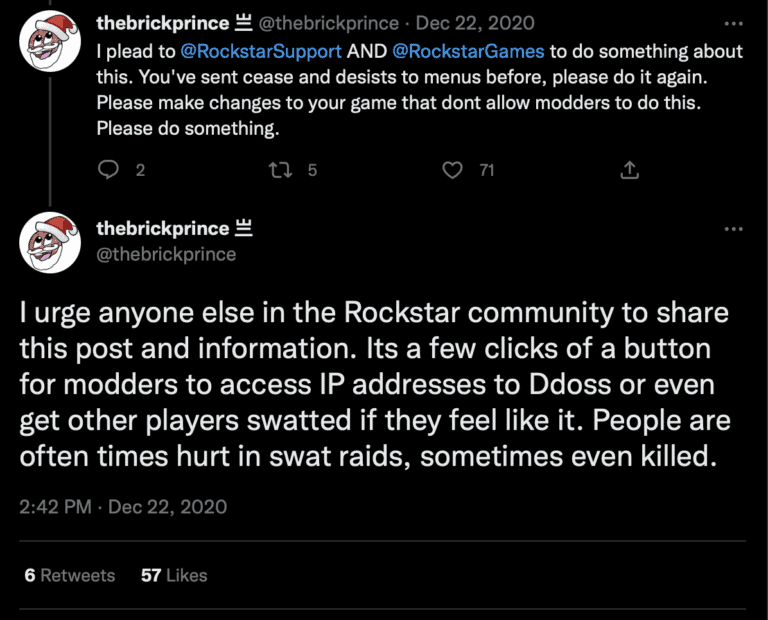Open more options on second tweet

click(733, 229)
